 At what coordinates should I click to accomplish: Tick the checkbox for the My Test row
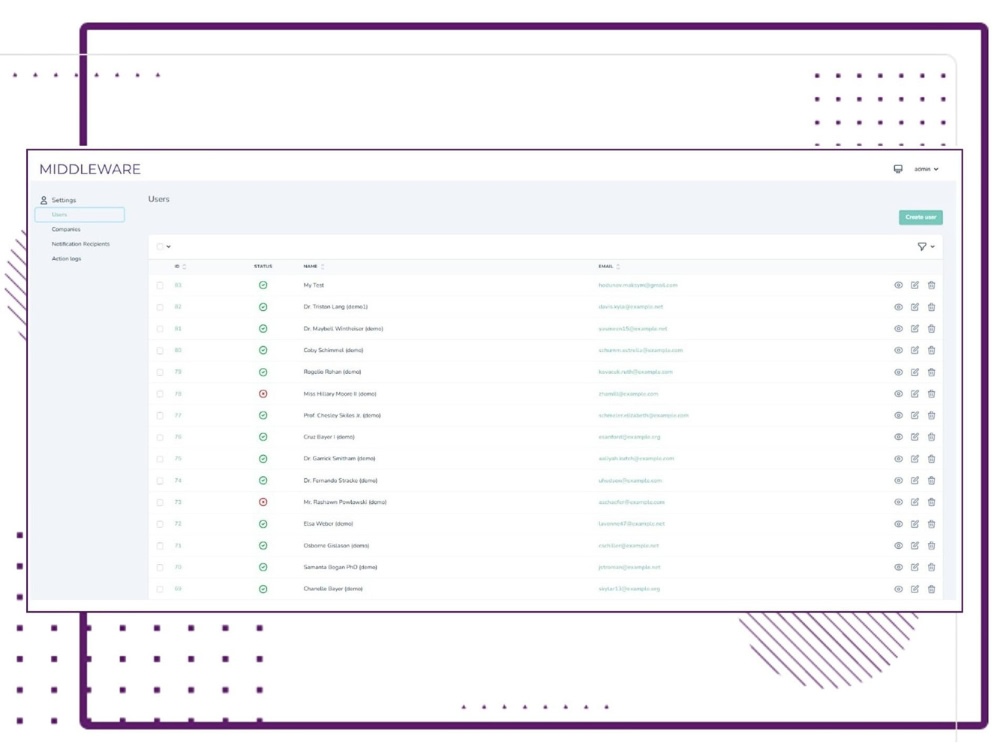(160, 286)
